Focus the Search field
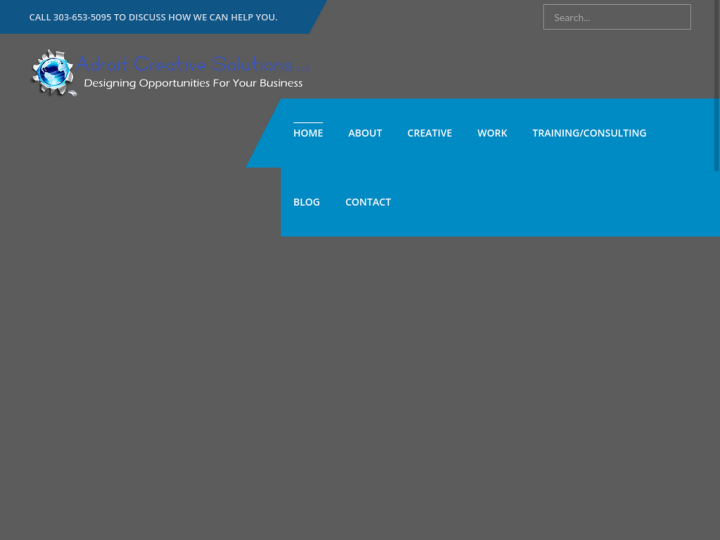 616,17
